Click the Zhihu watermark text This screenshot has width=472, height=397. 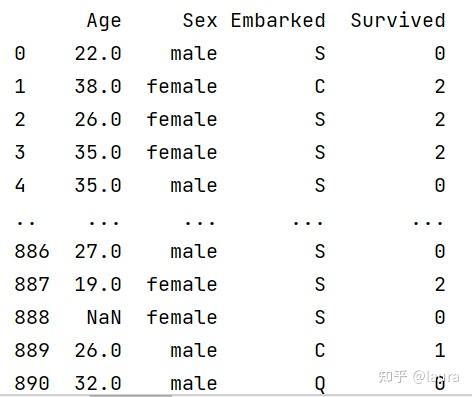(419, 377)
